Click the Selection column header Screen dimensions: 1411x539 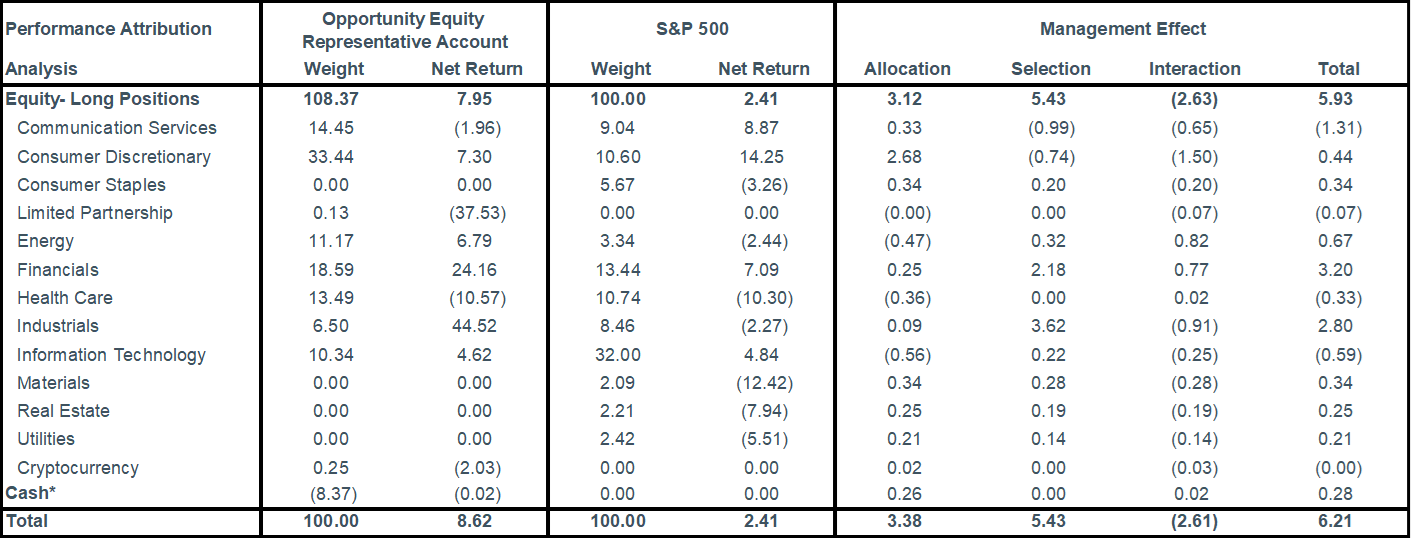pos(1051,69)
